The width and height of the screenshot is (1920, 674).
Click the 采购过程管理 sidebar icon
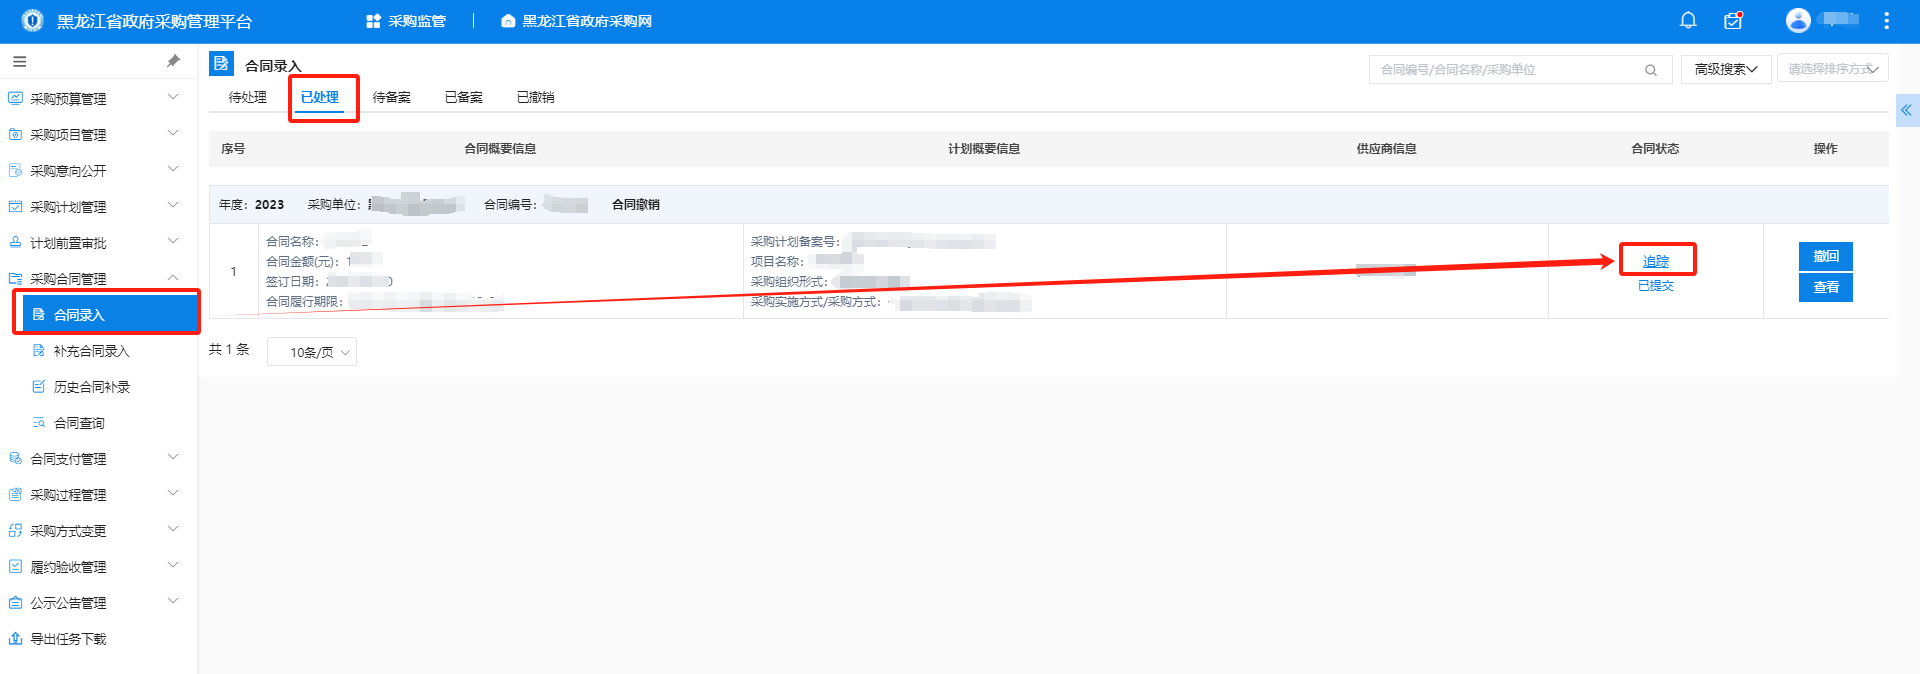[x=15, y=494]
